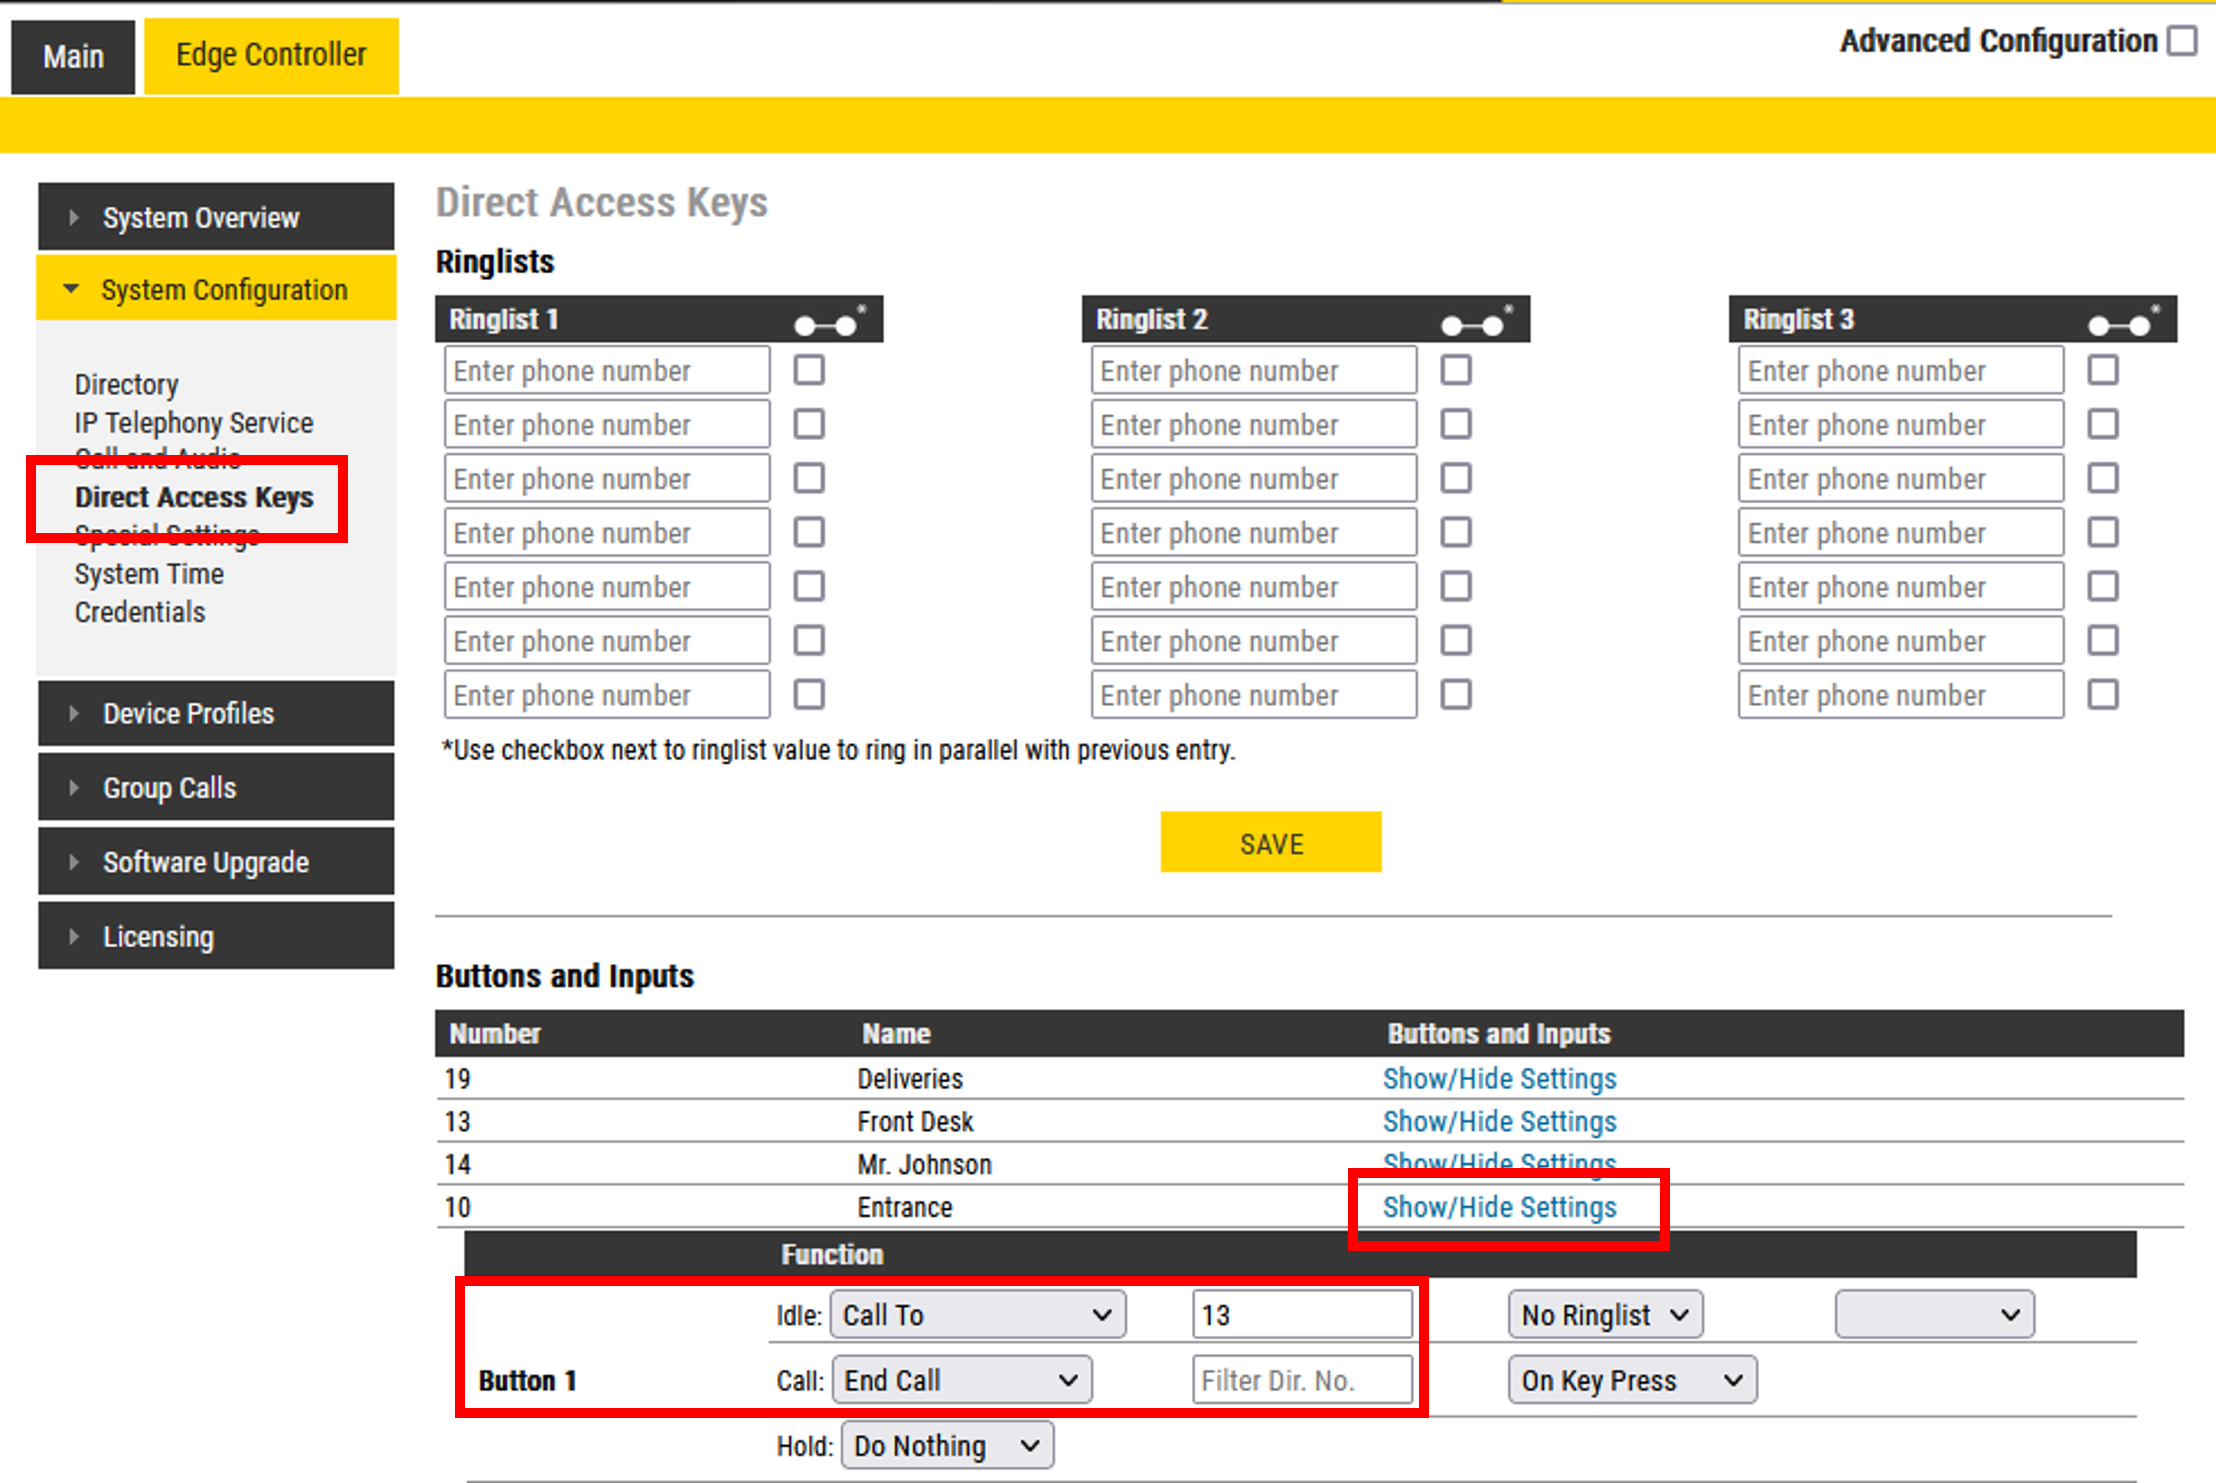This screenshot has height=1483, width=2216.
Task: Click Device Profiles arrow icon
Action: click(x=74, y=713)
